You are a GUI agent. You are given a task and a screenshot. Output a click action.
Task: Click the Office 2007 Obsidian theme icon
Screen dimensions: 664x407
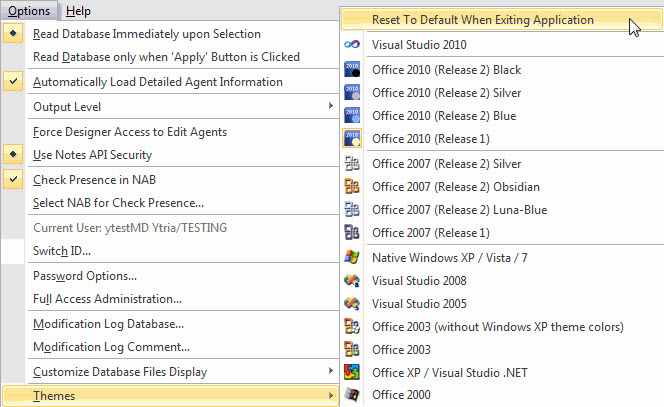tap(352, 186)
